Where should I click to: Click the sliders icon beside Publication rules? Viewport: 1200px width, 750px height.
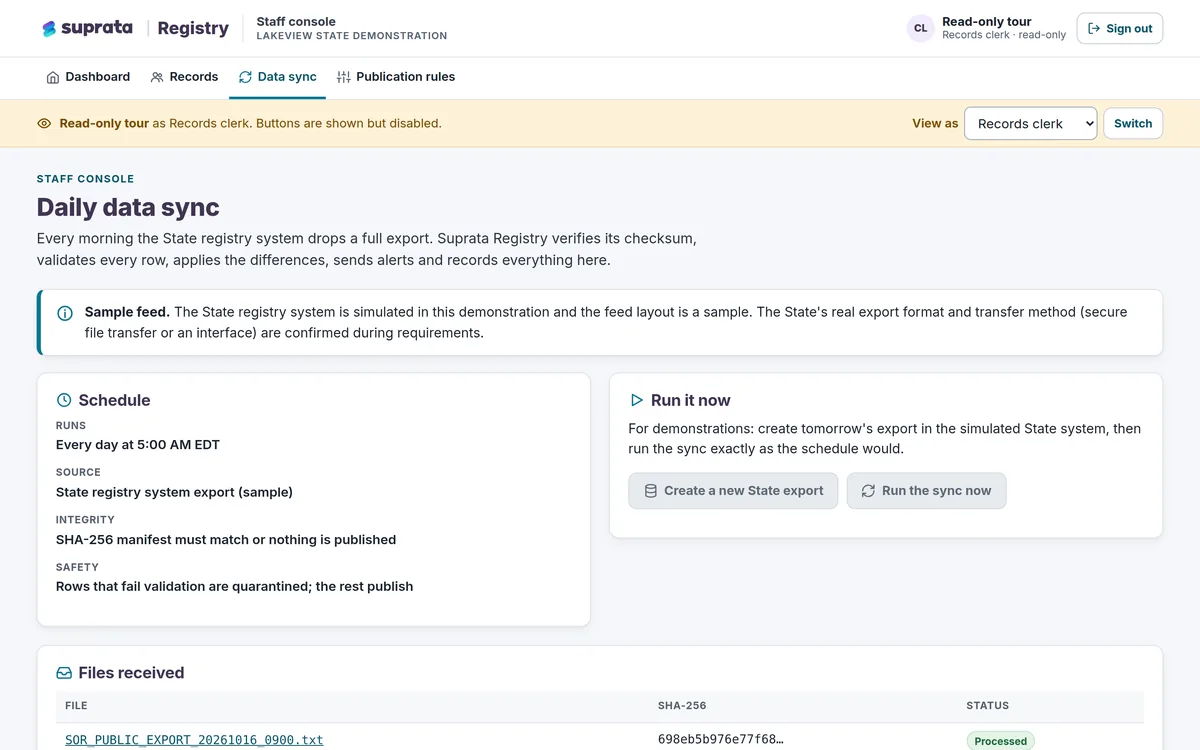click(x=344, y=77)
